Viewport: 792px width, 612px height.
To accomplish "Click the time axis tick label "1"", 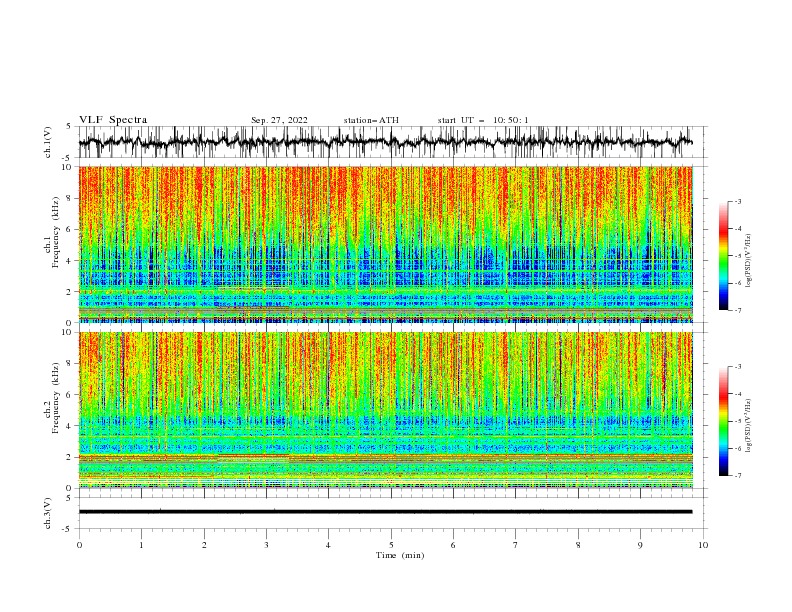I will tap(141, 545).
